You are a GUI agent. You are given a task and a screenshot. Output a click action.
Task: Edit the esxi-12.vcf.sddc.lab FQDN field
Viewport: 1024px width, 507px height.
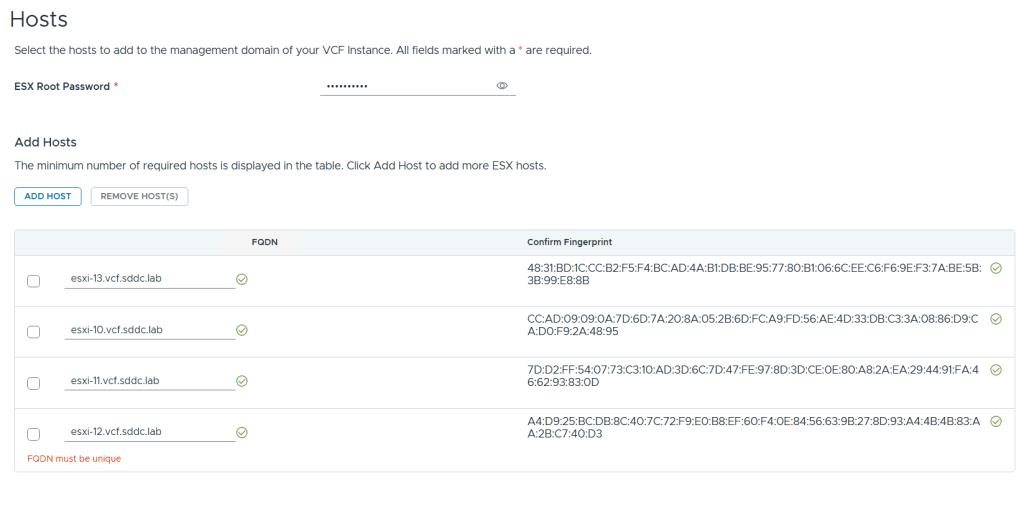(148, 432)
